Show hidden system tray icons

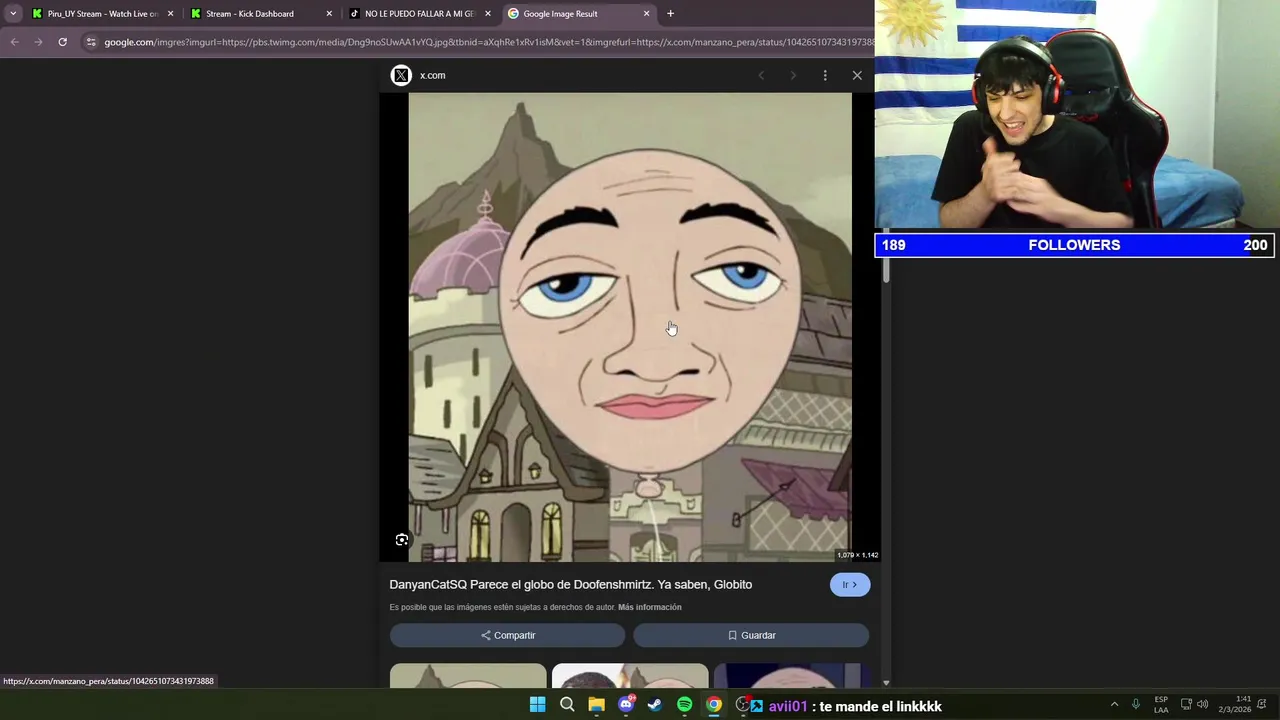pyautogui.click(x=1114, y=705)
